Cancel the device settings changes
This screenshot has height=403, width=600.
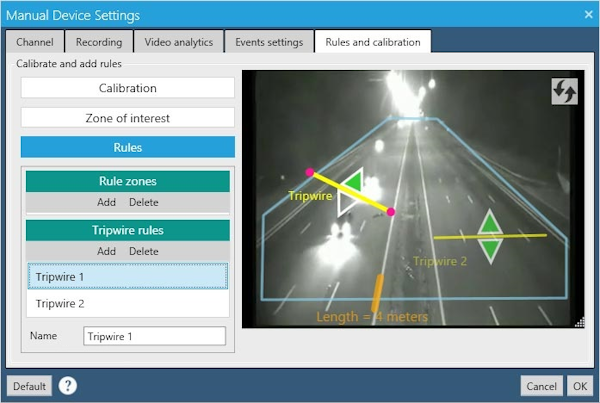pyautogui.click(x=541, y=386)
